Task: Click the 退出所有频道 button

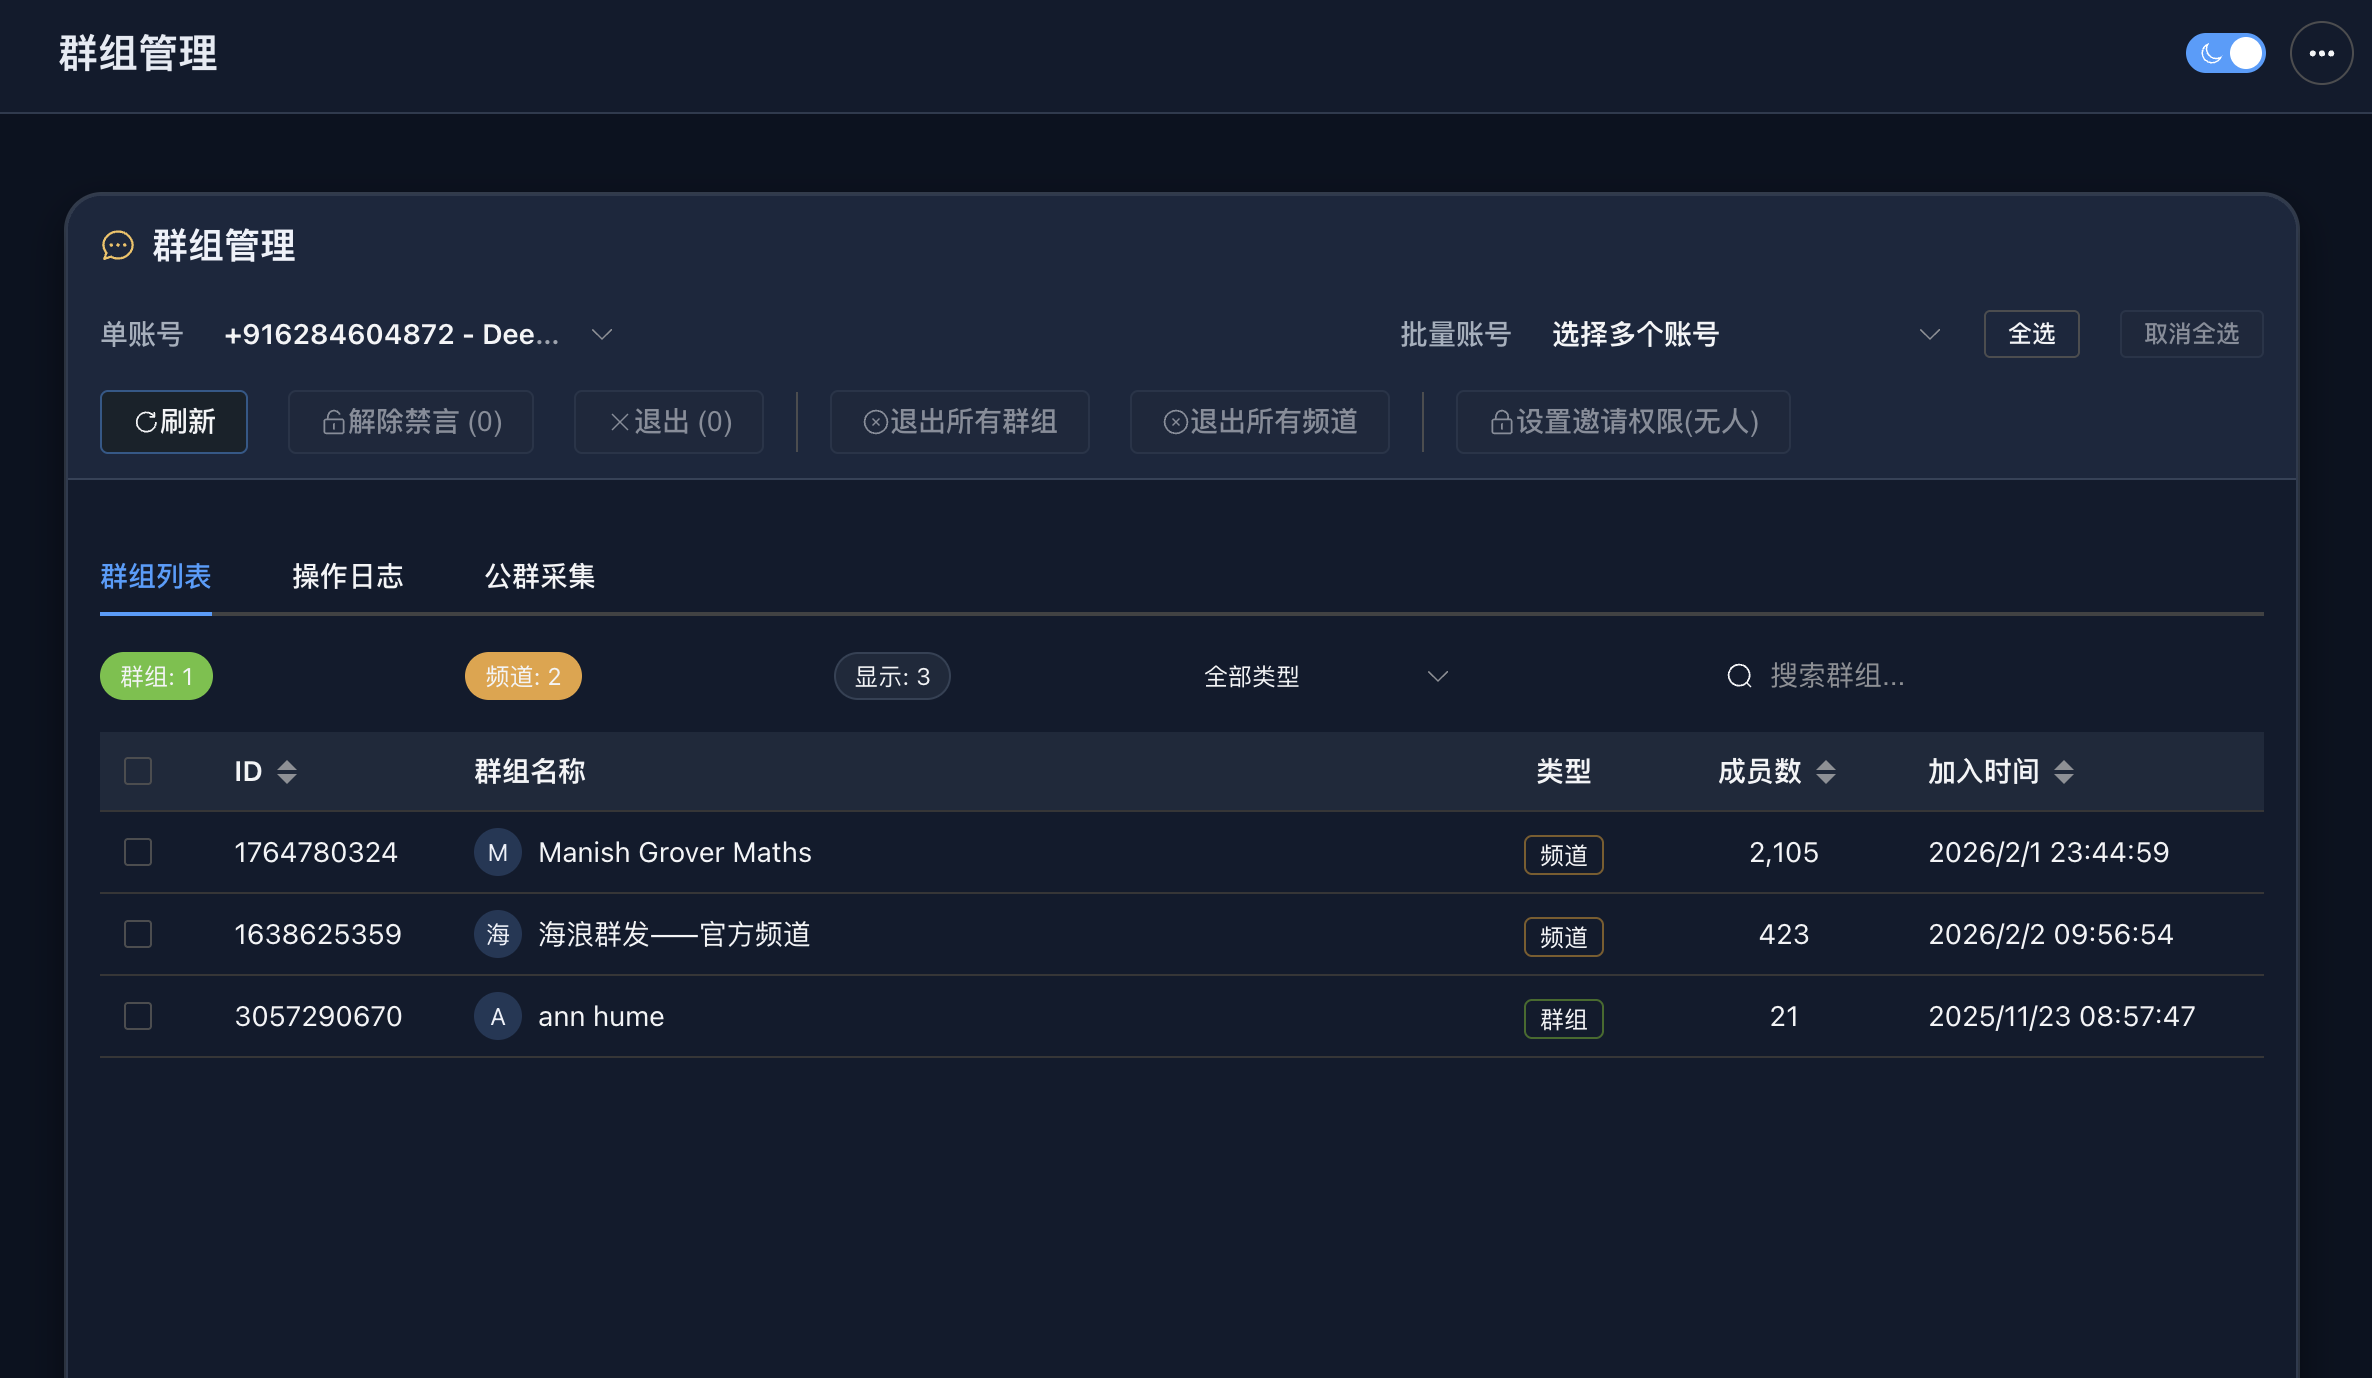Action: 1259,421
